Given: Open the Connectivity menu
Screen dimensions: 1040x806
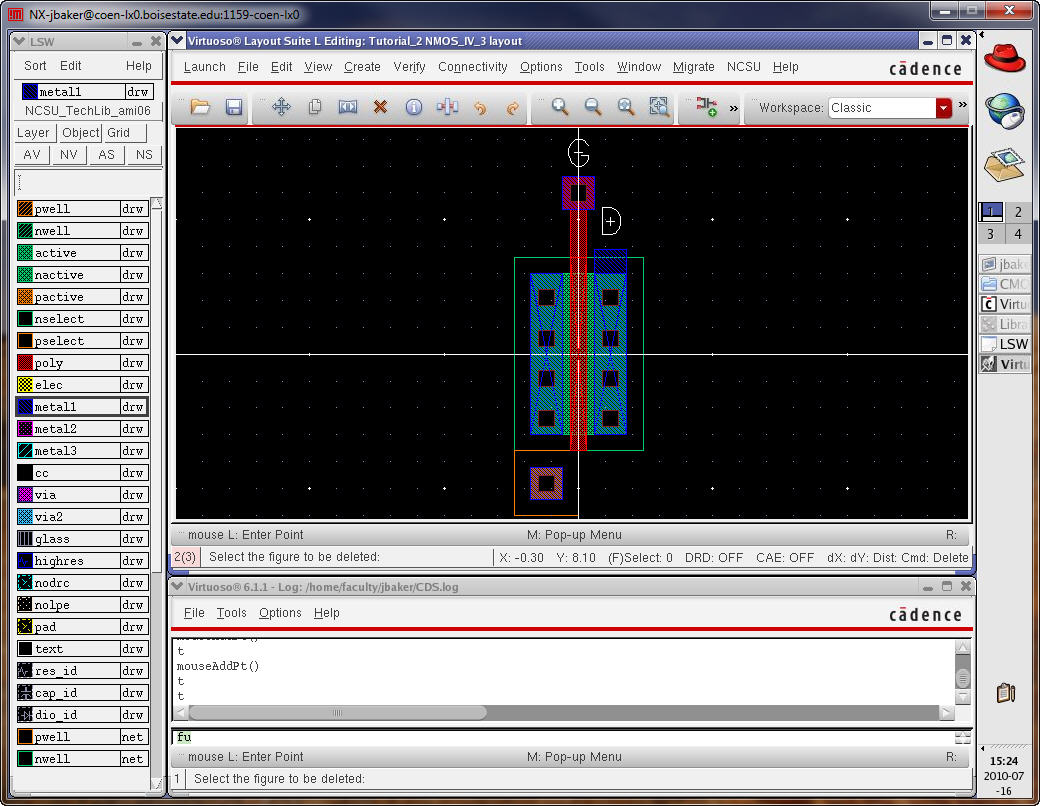Looking at the screenshot, I should pos(472,67).
